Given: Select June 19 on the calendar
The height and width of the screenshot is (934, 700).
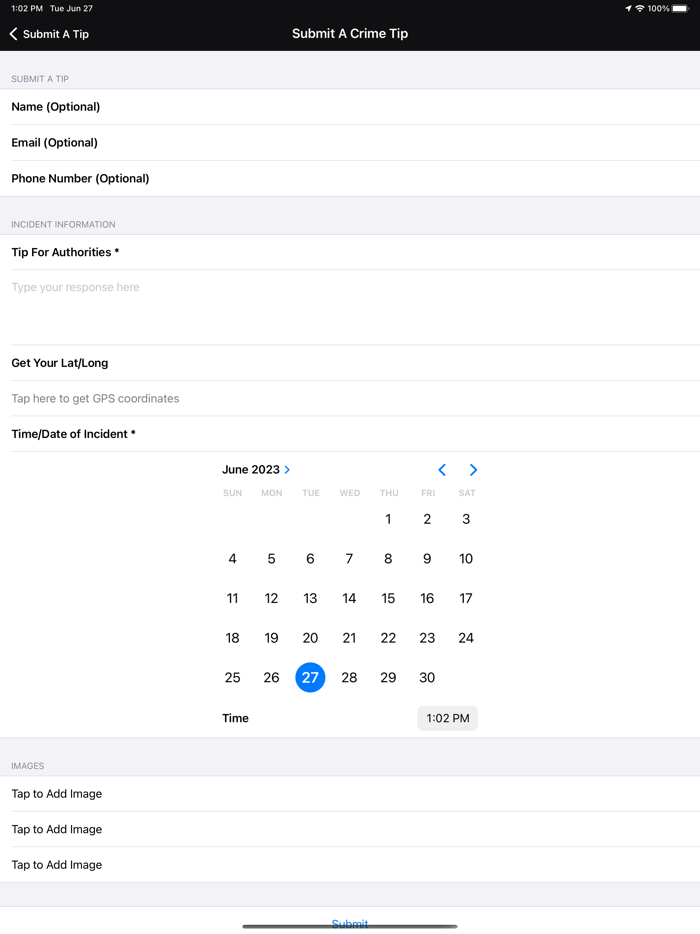Looking at the screenshot, I should click(271, 638).
